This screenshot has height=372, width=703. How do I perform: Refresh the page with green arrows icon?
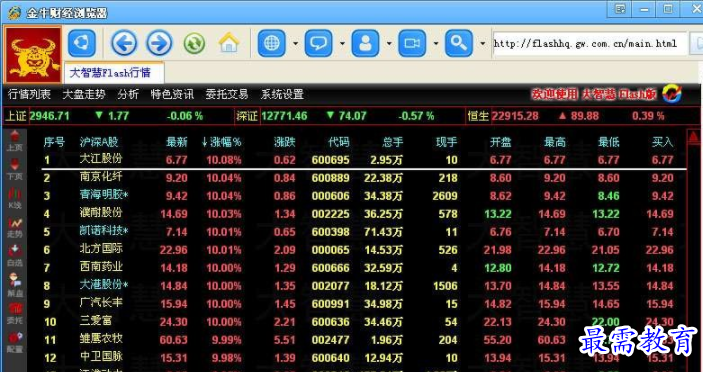(194, 43)
